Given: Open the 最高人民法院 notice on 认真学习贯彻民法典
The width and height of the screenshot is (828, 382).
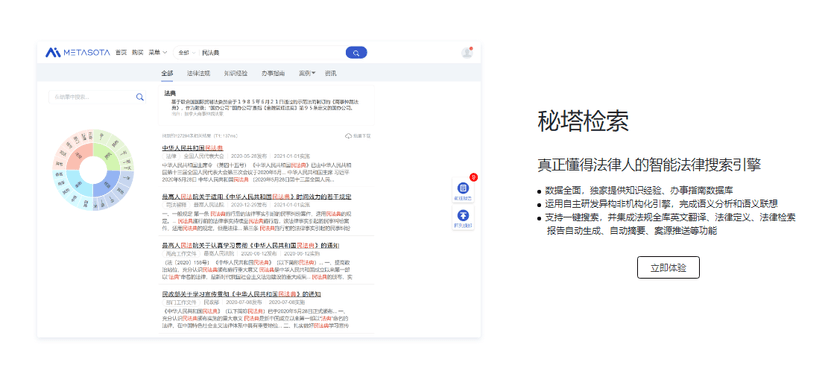Looking at the screenshot, I should pyautogui.click(x=251, y=246).
